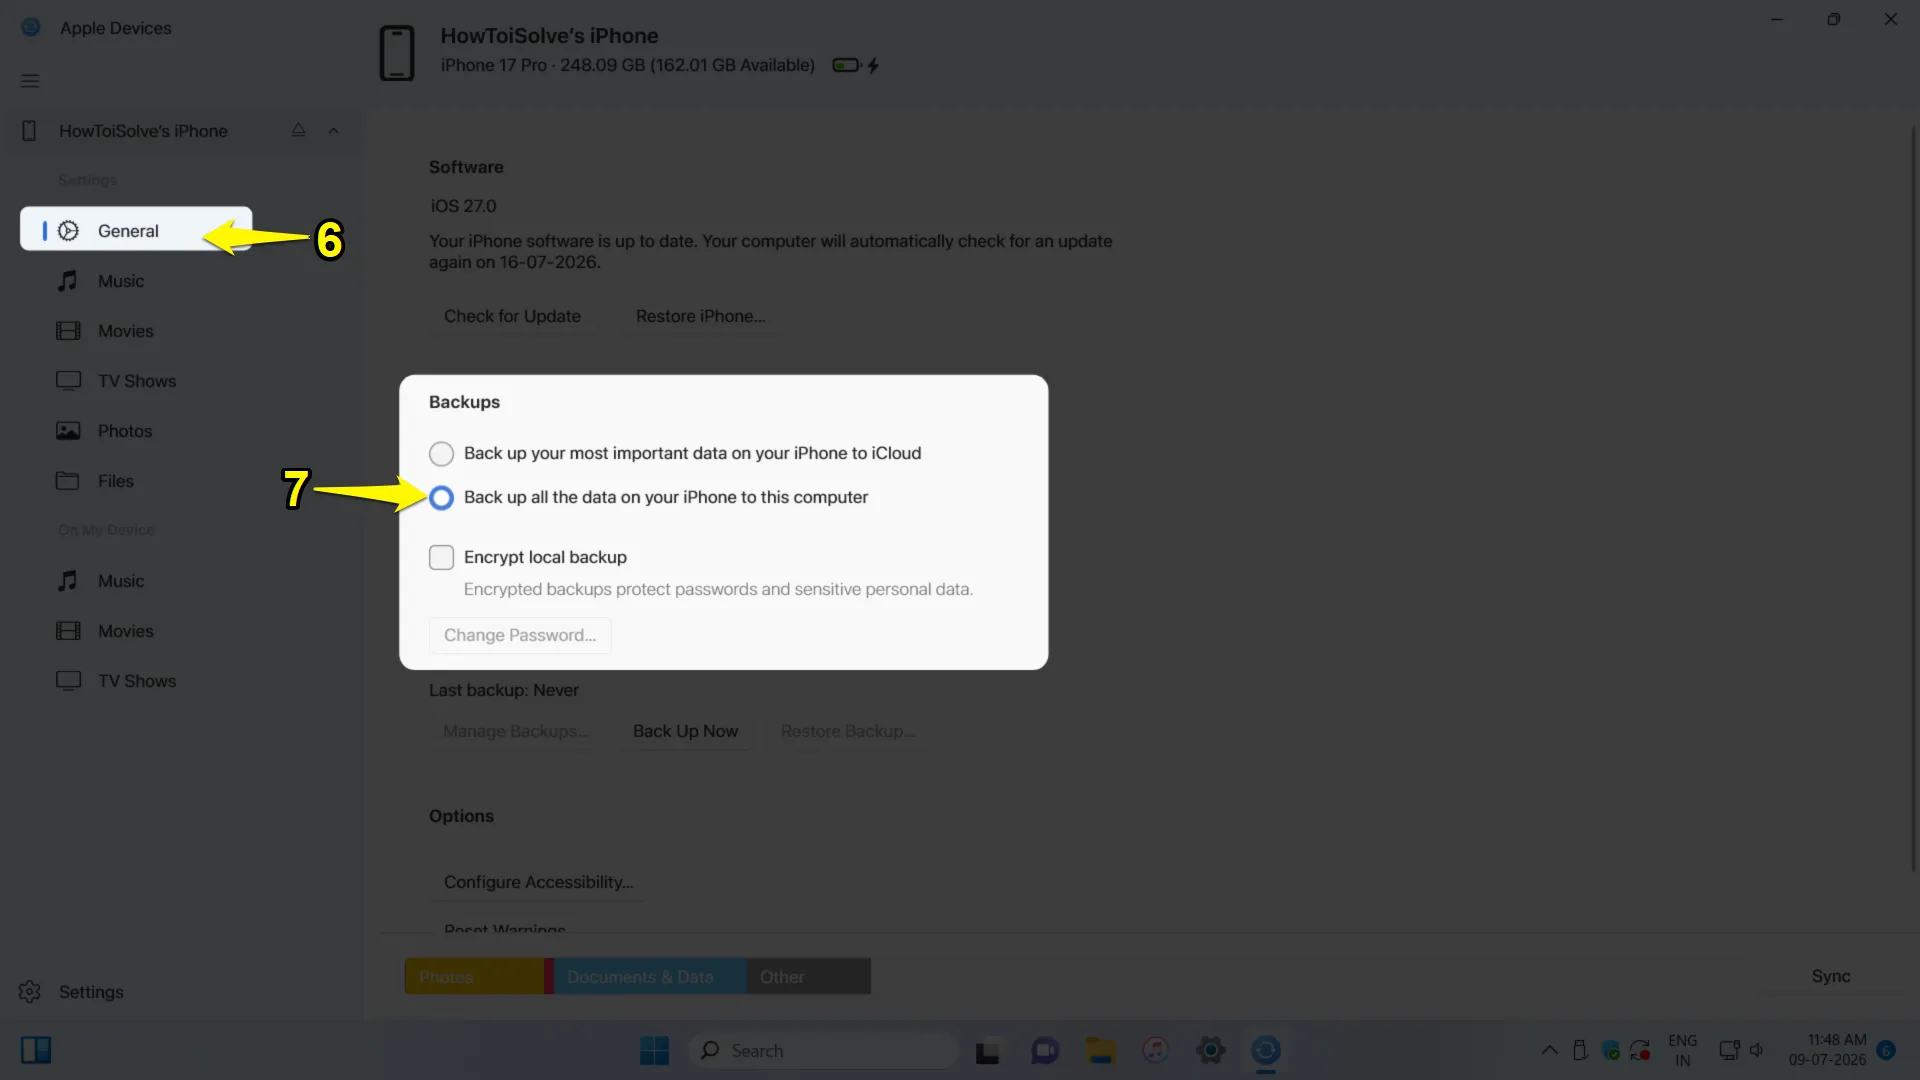This screenshot has width=1920, height=1080.
Task: Collapse the HowToiSolve's iPhone sidebar section
Action: click(334, 131)
